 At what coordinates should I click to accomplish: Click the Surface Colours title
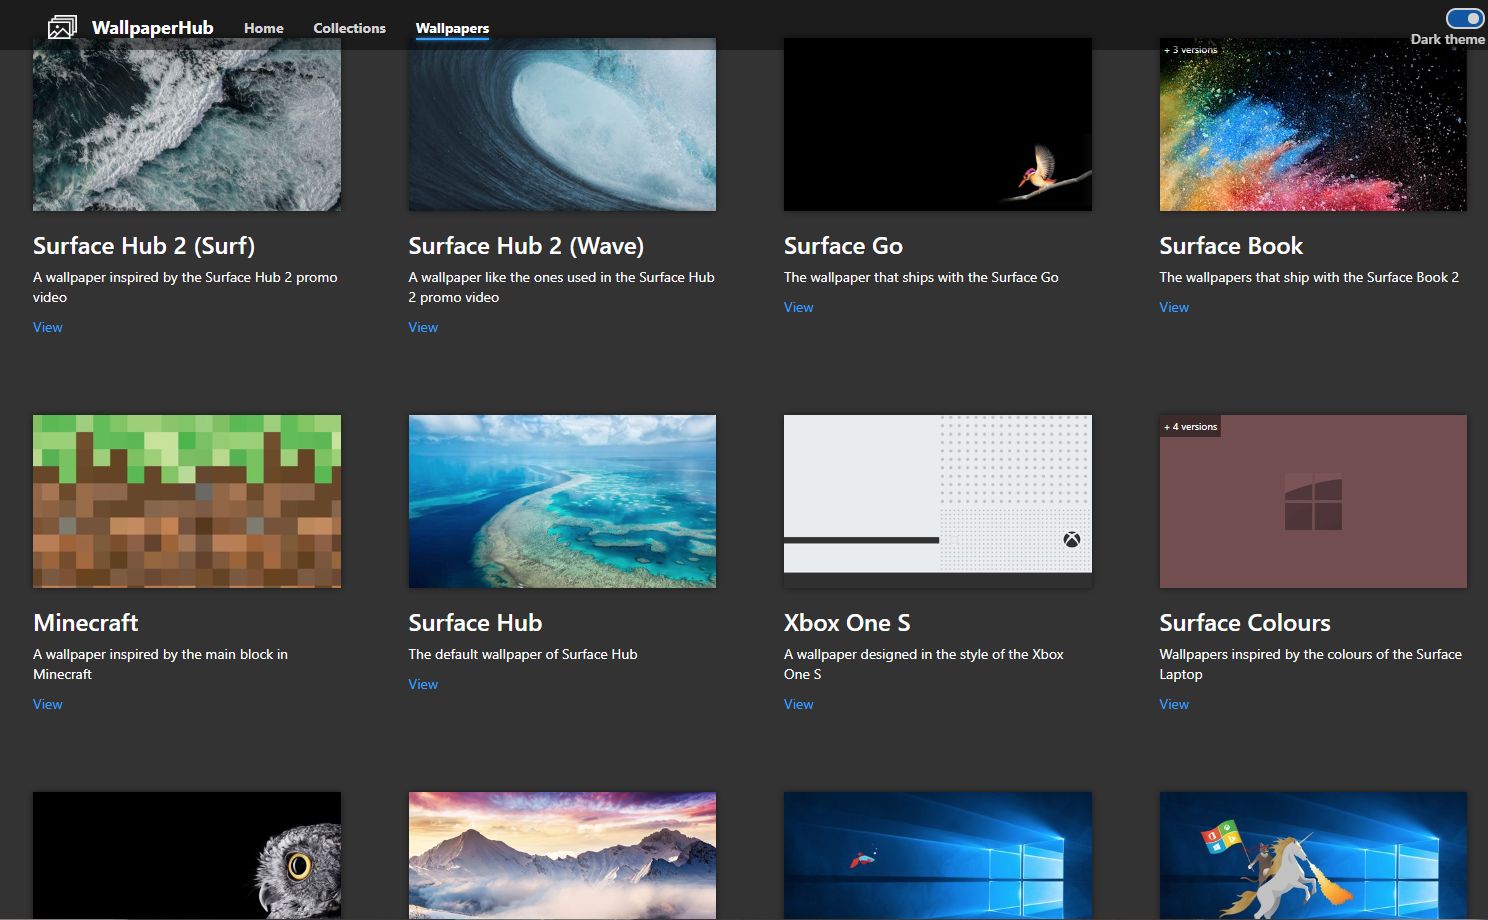(1245, 623)
